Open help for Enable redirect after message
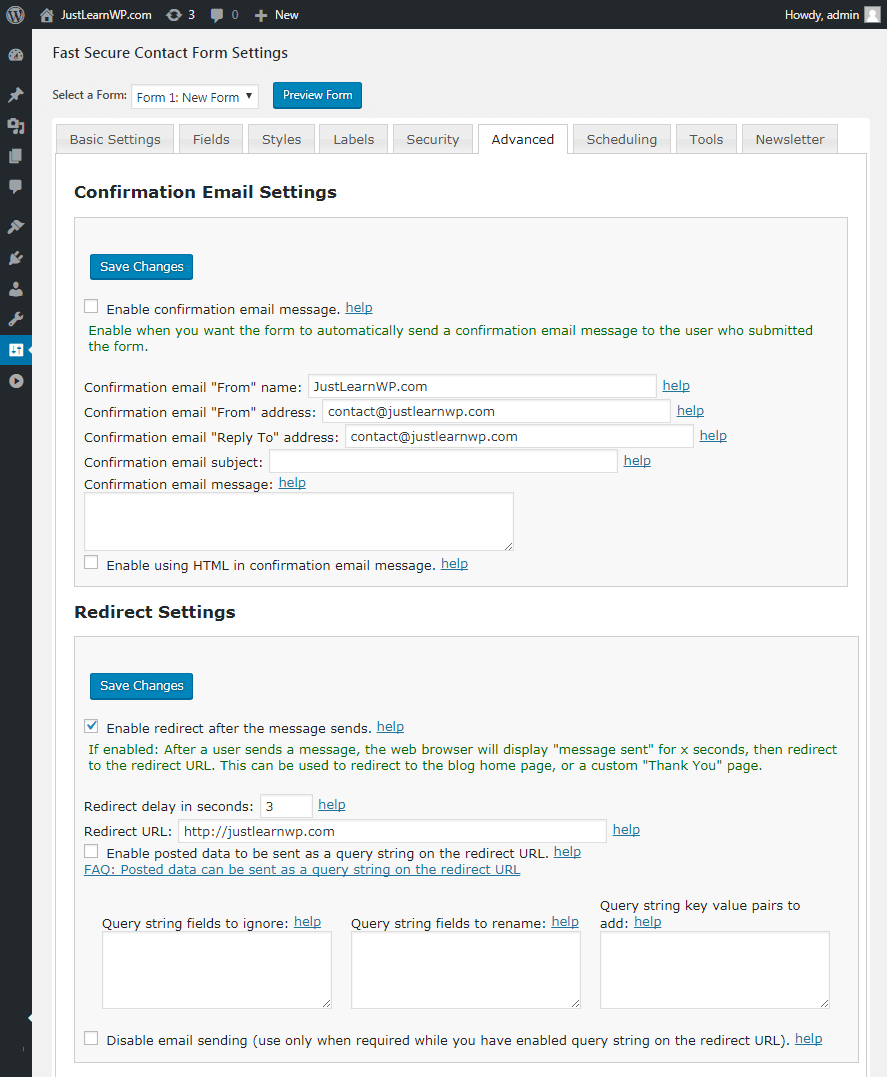Viewport: 887px width, 1077px height. (x=390, y=727)
